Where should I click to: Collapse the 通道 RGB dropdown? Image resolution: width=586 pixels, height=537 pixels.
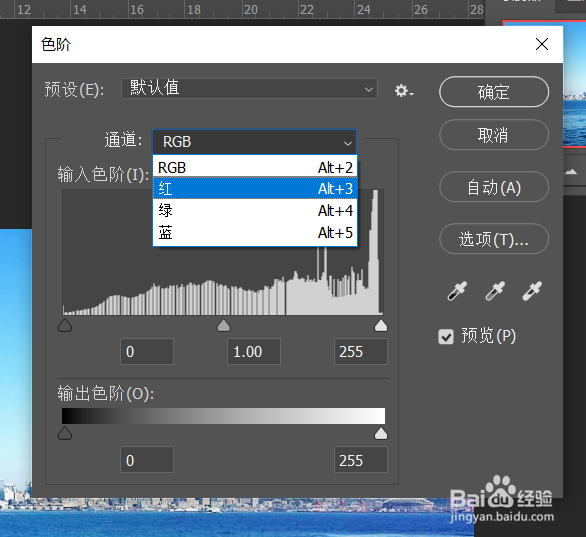click(255, 142)
